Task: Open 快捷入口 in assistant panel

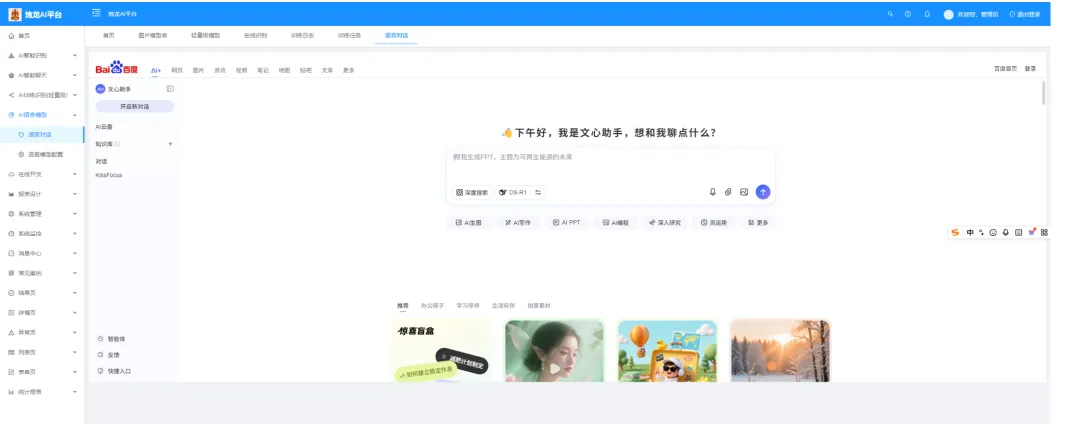Action: click(x=114, y=371)
